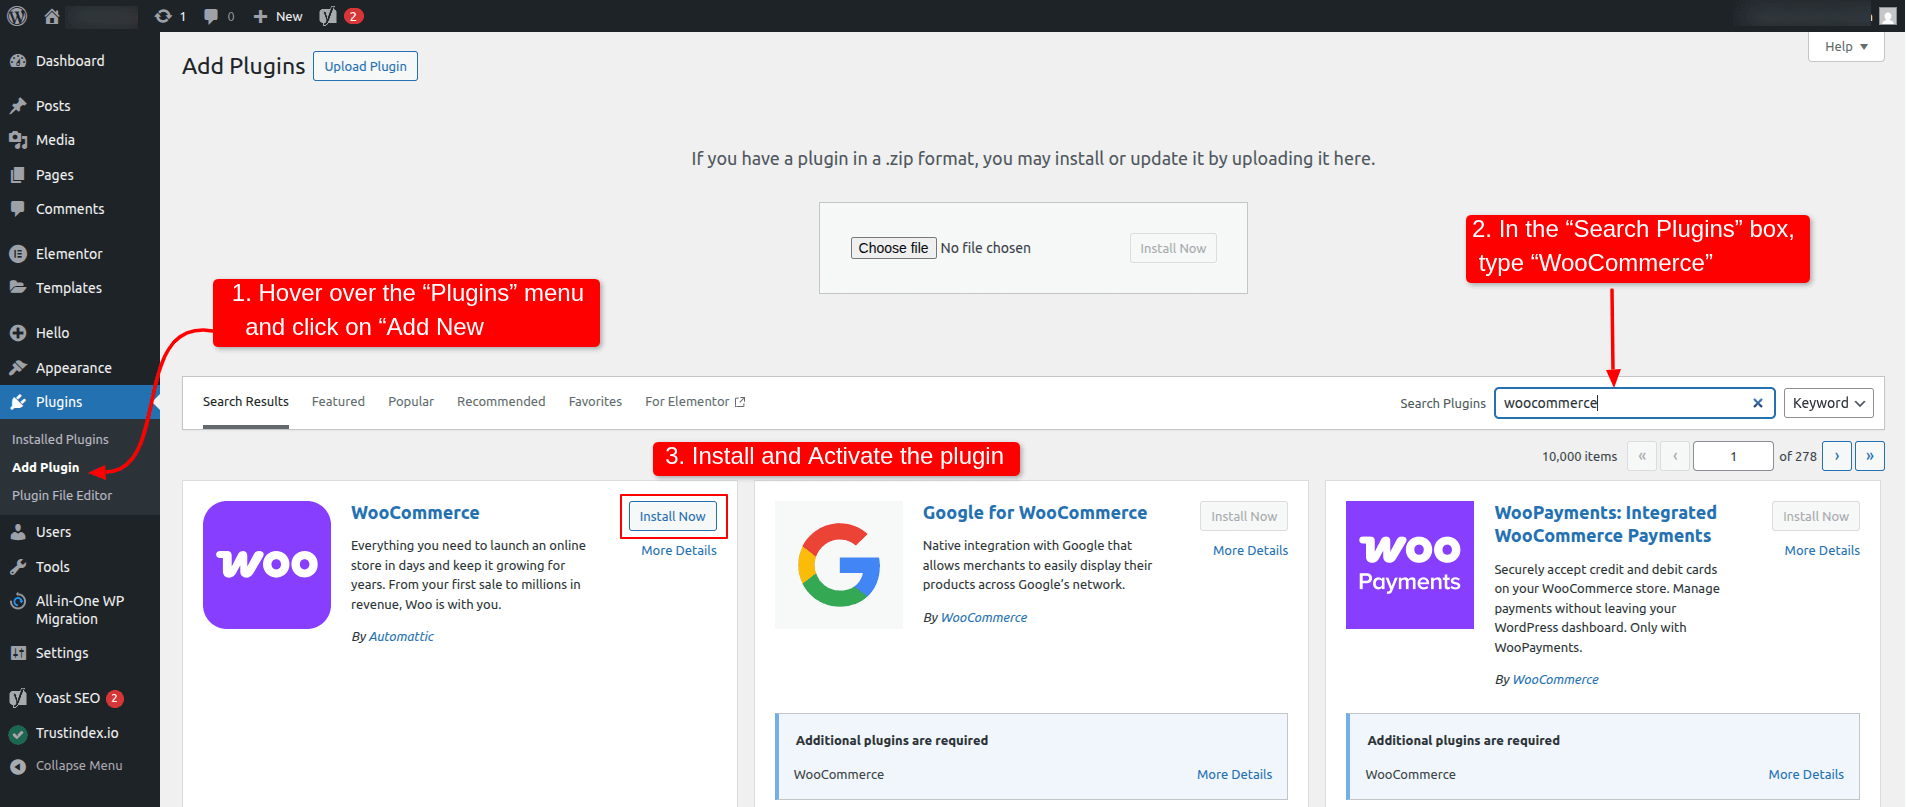This screenshot has width=1906, height=807.
Task: Switch to the Featured tab
Action: (338, 402)
